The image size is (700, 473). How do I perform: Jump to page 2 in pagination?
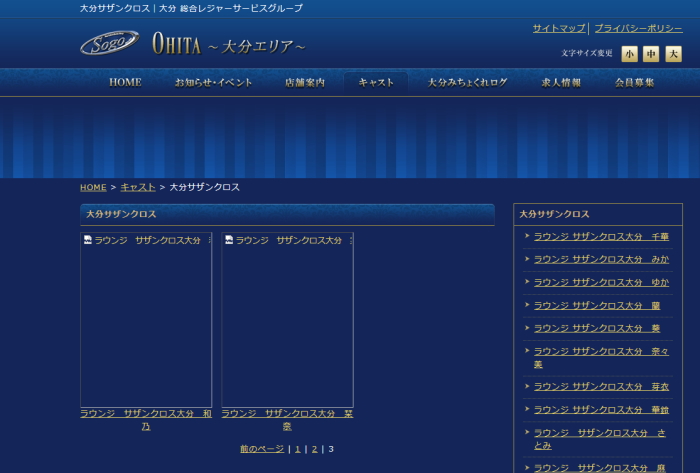pyautogui.click(x=314, y=449)
